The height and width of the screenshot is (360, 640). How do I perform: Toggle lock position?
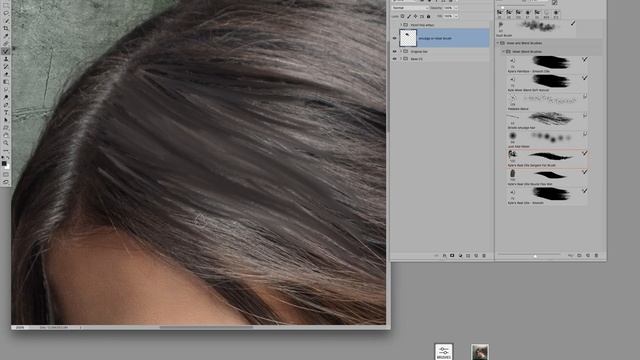(416, 16)
